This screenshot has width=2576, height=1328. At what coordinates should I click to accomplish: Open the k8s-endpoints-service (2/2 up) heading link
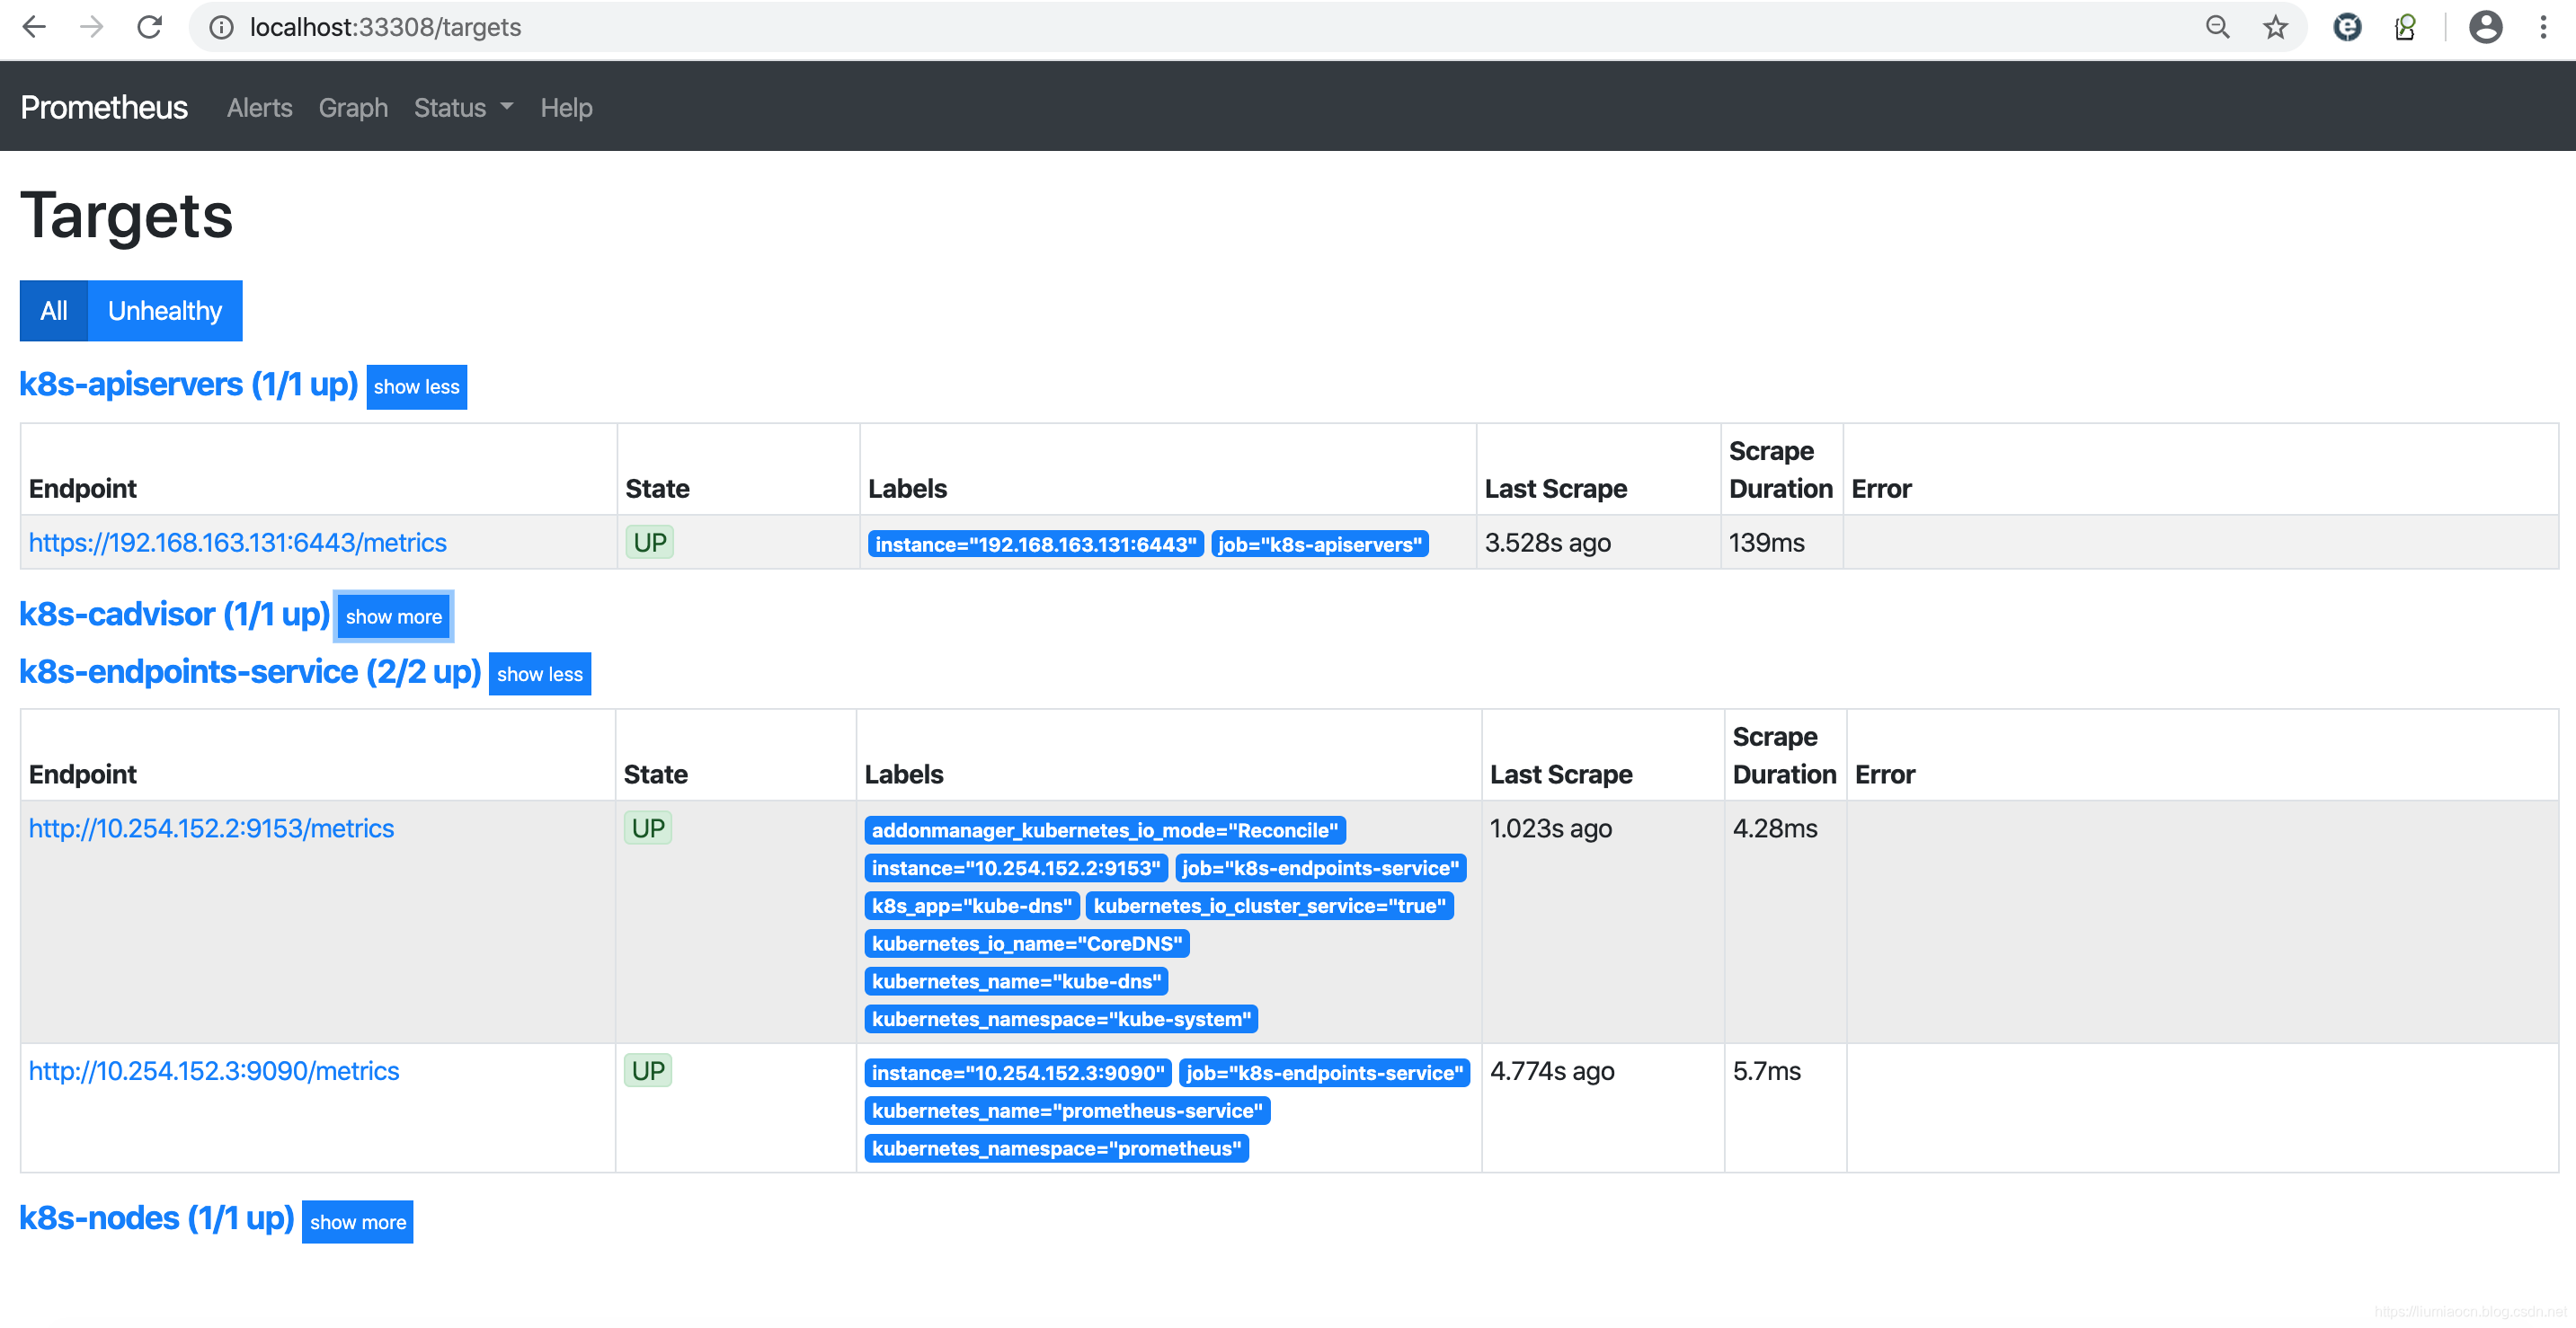click(x=250, y=671)
